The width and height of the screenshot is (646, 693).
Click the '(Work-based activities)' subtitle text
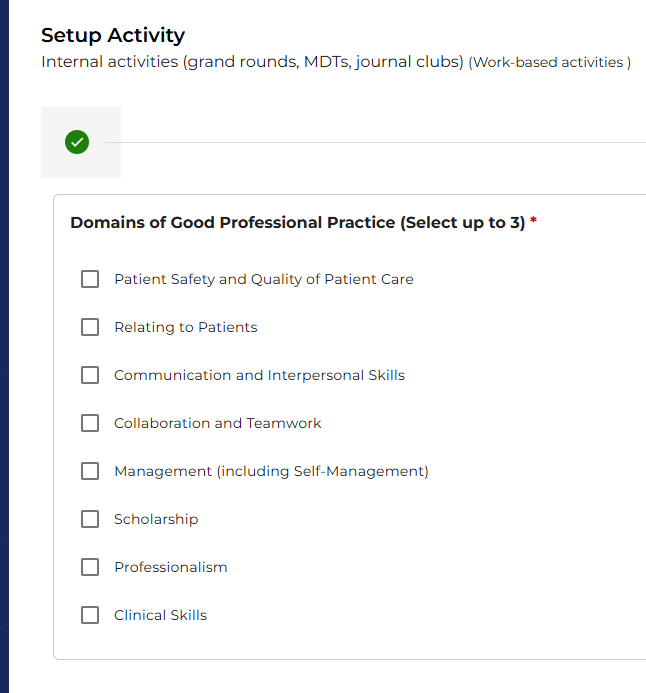[549, 63]
